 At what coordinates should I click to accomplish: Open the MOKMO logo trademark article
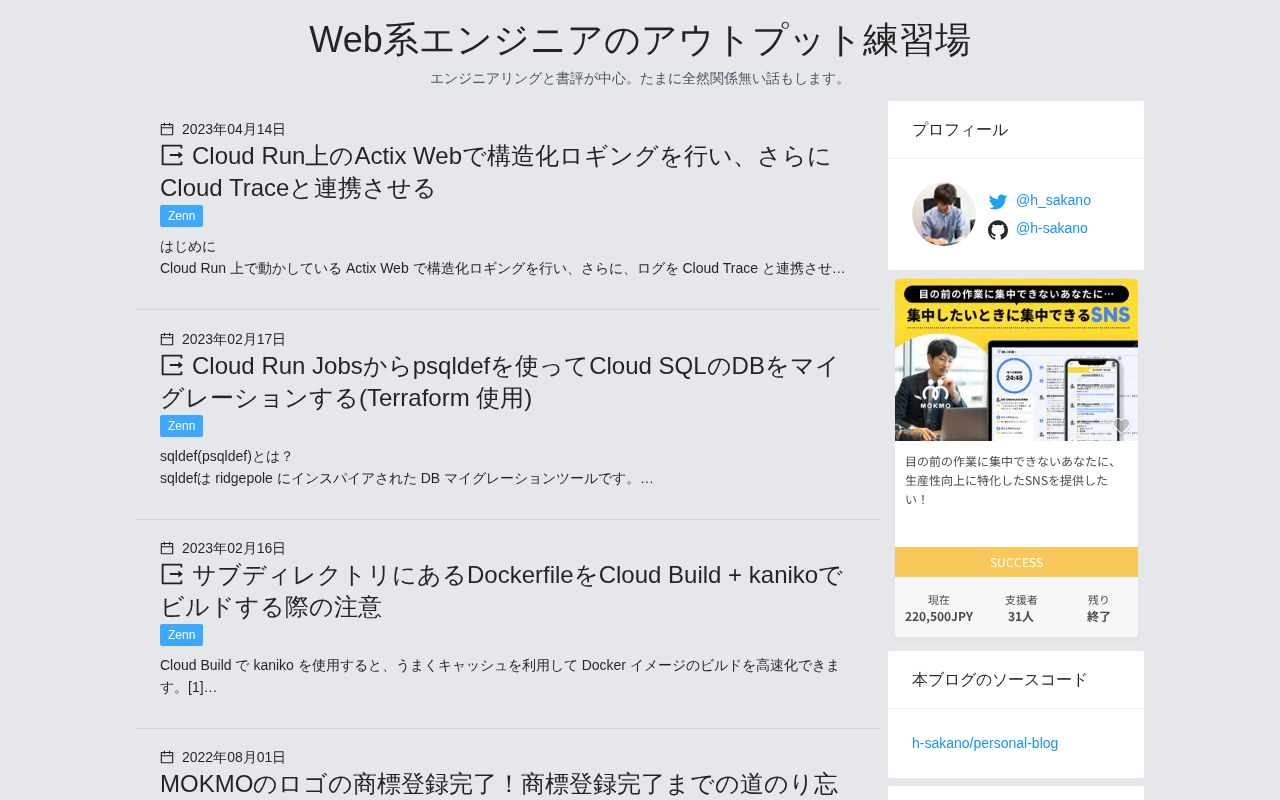(x=498, y=784)
